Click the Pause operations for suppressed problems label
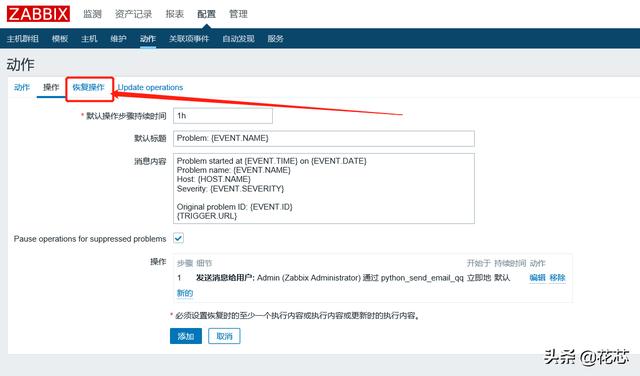The width and height of the screenshot is (640, 376). tap(90, 239)
